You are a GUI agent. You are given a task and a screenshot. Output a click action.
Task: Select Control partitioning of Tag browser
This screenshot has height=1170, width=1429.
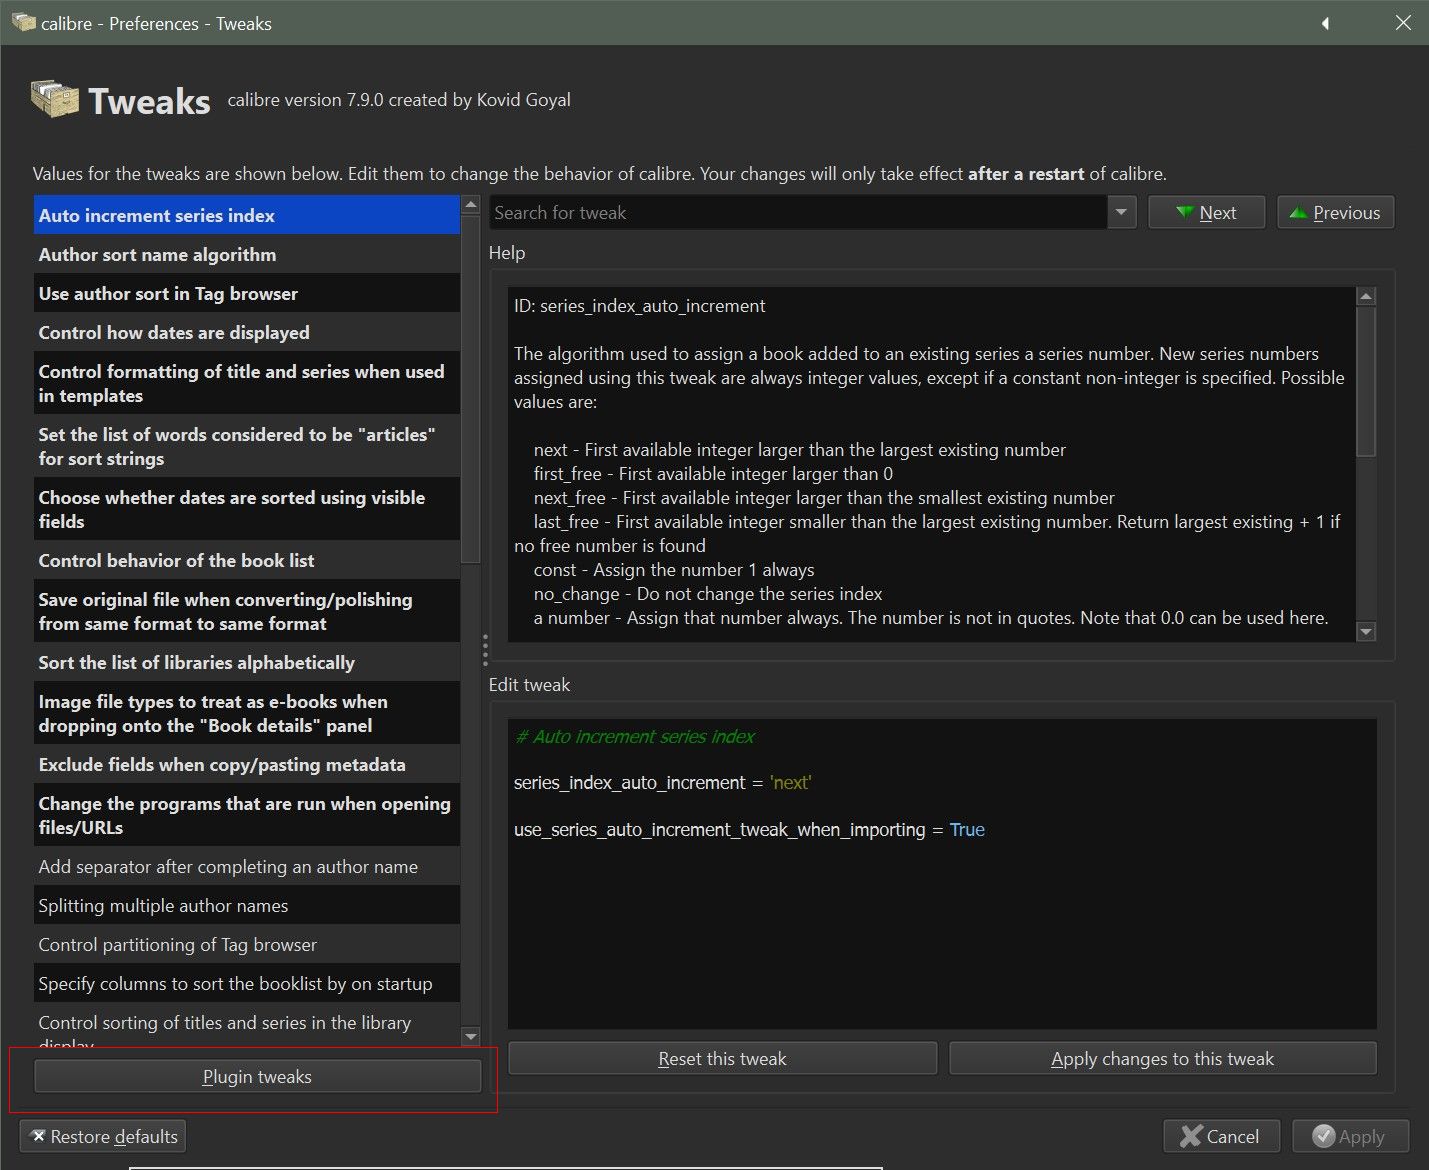coord(247,944)
